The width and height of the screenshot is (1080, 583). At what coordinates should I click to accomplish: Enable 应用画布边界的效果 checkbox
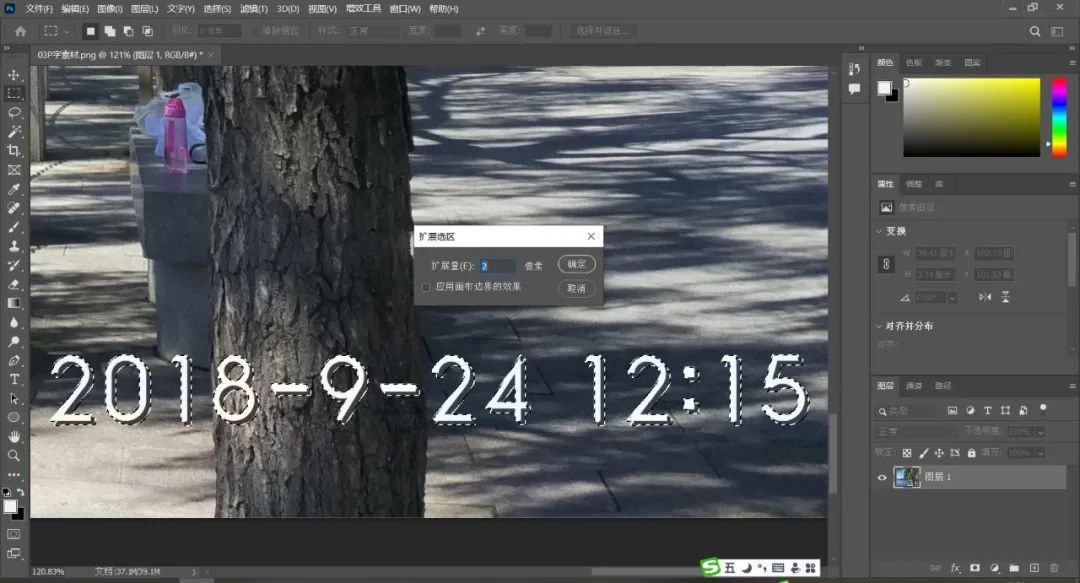coord(426,287)
